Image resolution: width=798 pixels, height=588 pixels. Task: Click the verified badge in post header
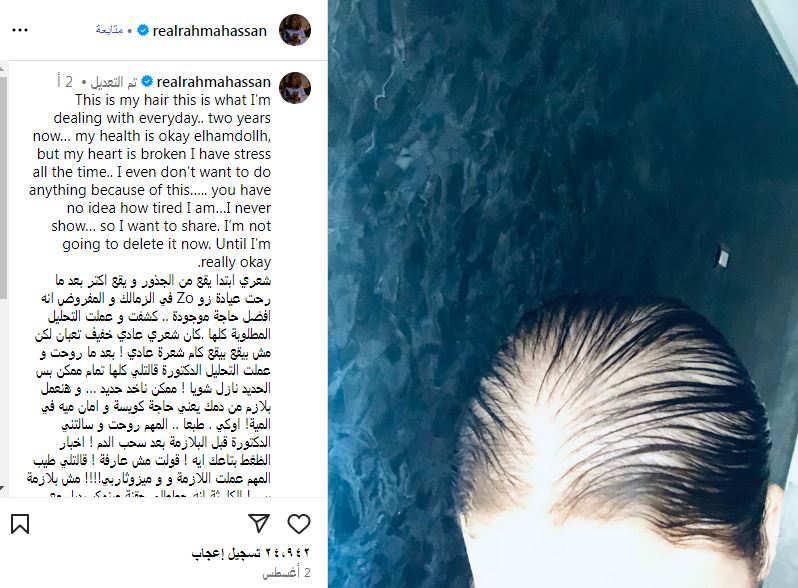(144, 31)
